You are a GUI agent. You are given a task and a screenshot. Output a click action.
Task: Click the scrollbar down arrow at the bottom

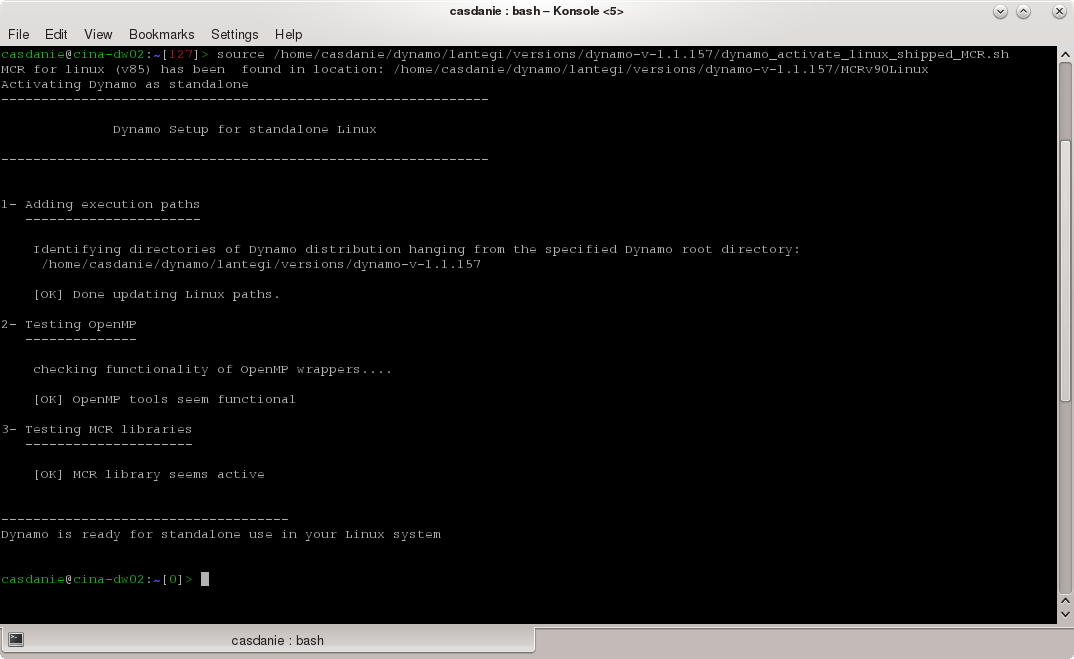tap(1065, 614)
